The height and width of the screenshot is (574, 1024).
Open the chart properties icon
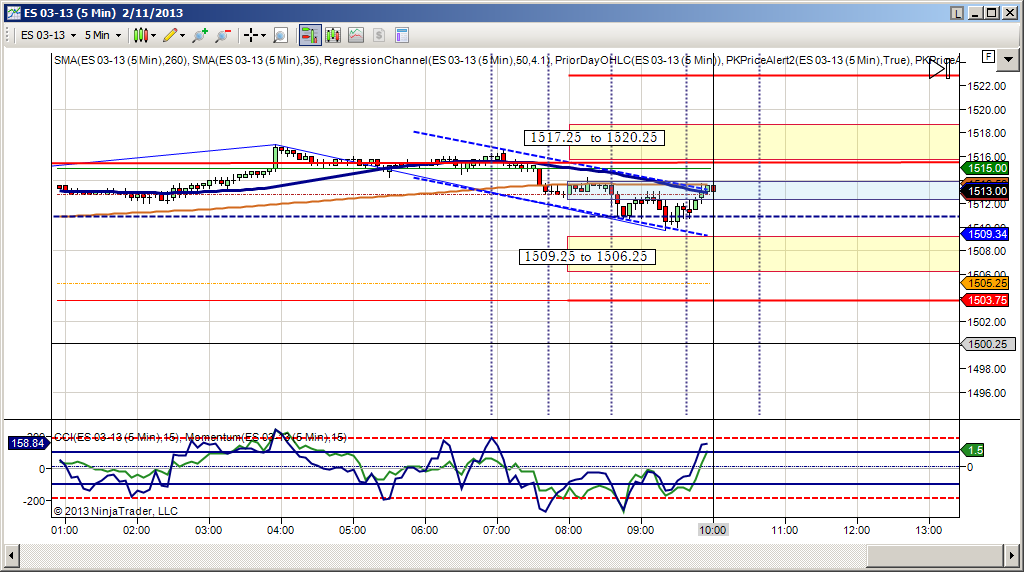pos(402,35)
